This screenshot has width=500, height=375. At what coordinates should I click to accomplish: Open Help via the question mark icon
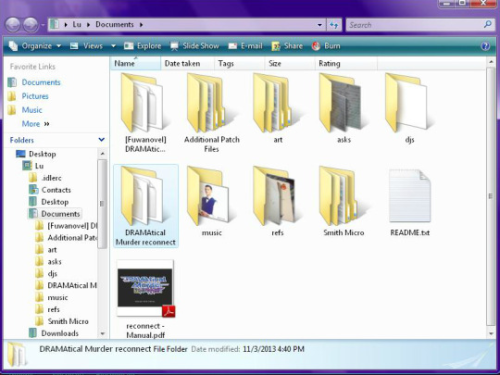tap(485, 46)
